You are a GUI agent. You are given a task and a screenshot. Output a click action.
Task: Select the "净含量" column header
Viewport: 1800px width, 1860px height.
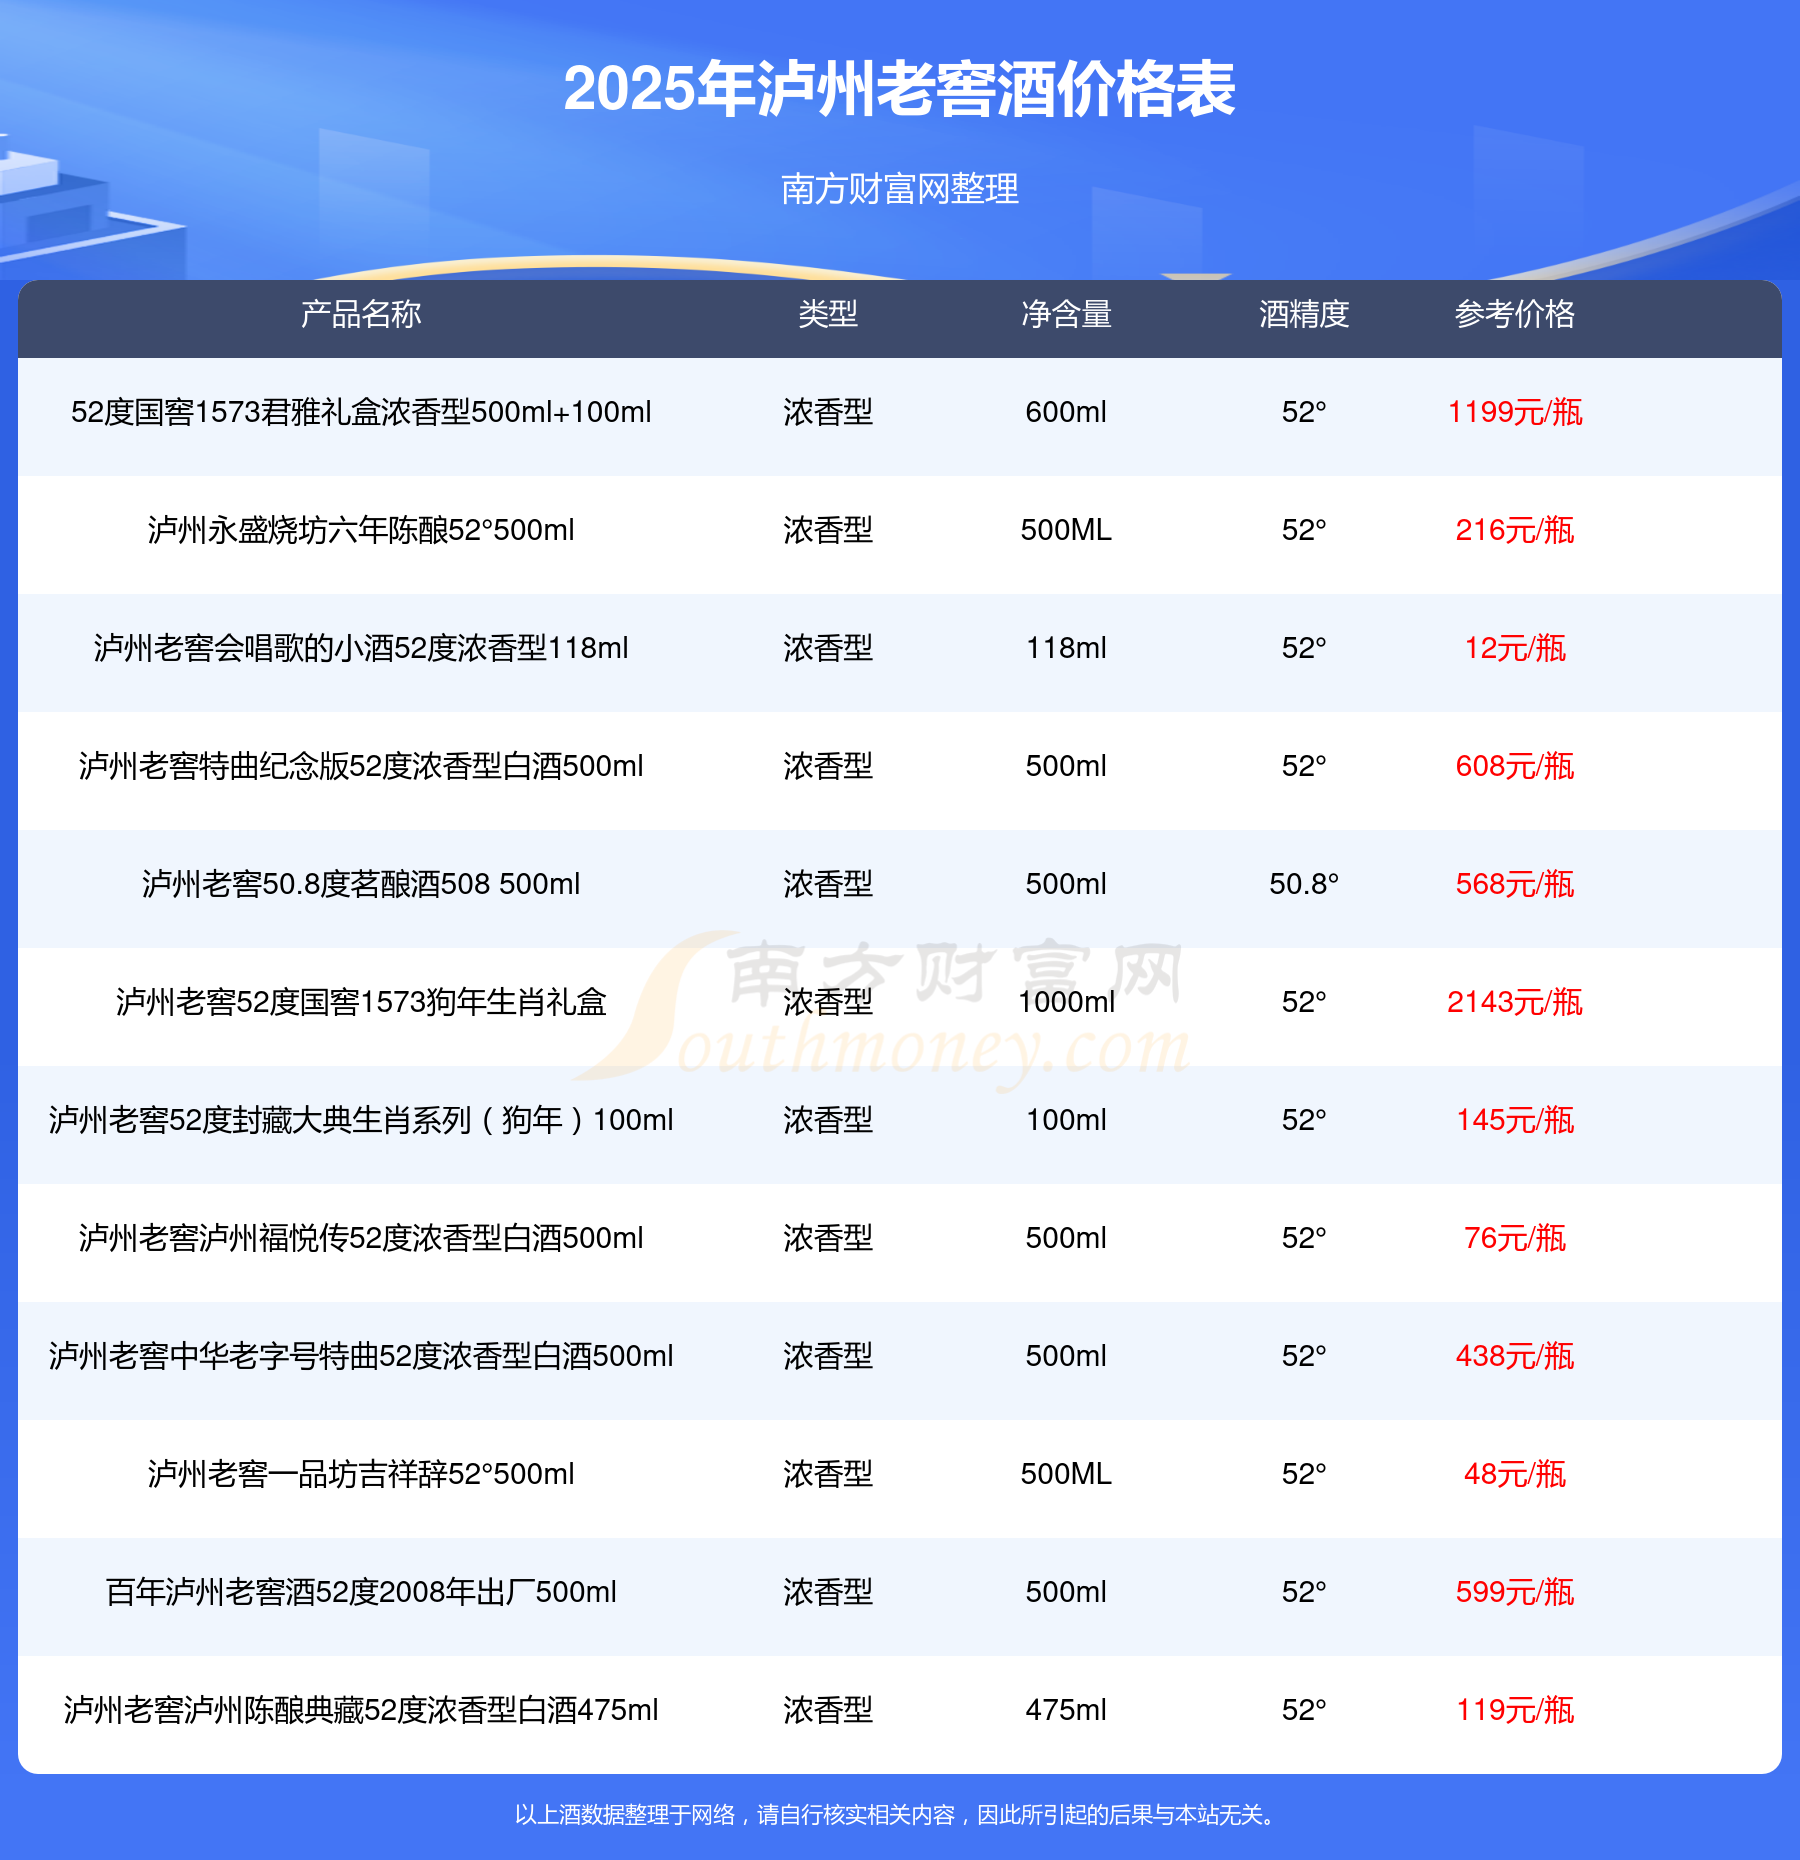click(1066, 314)
